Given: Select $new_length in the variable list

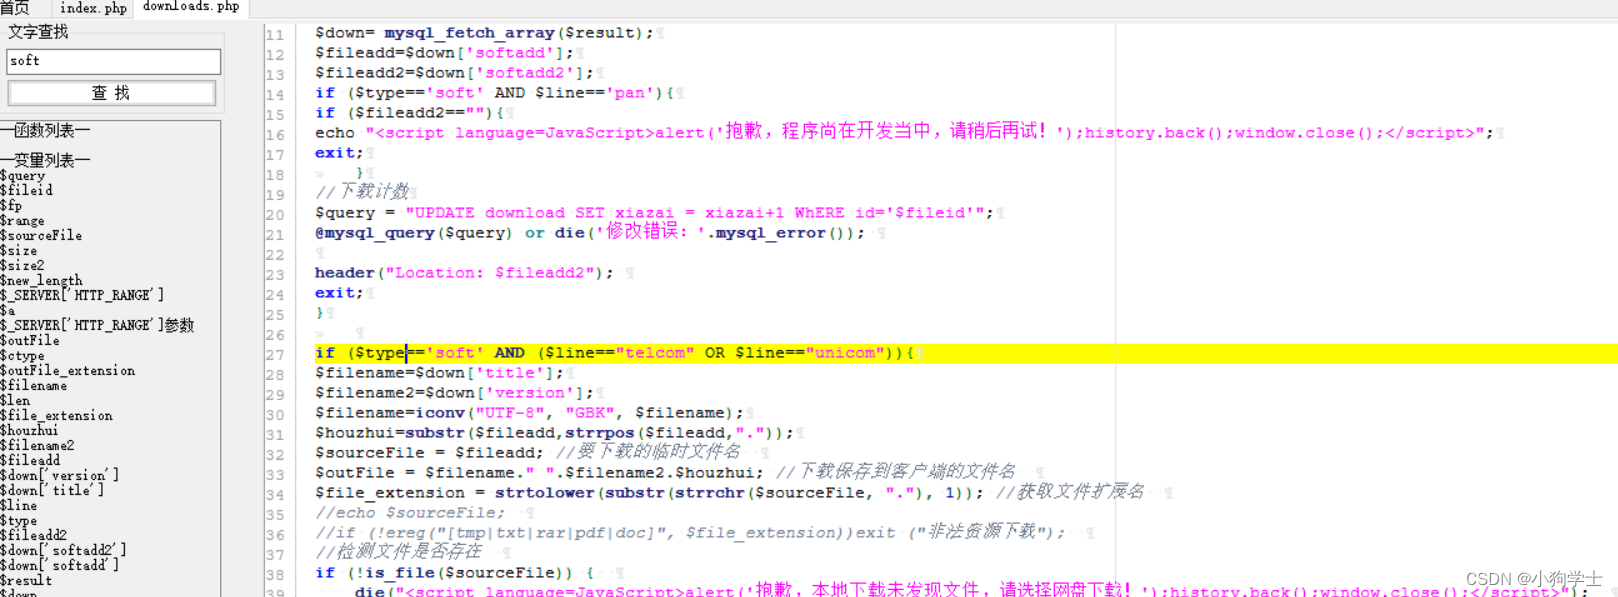Looking at the screenshot, I should coord(41,280).
